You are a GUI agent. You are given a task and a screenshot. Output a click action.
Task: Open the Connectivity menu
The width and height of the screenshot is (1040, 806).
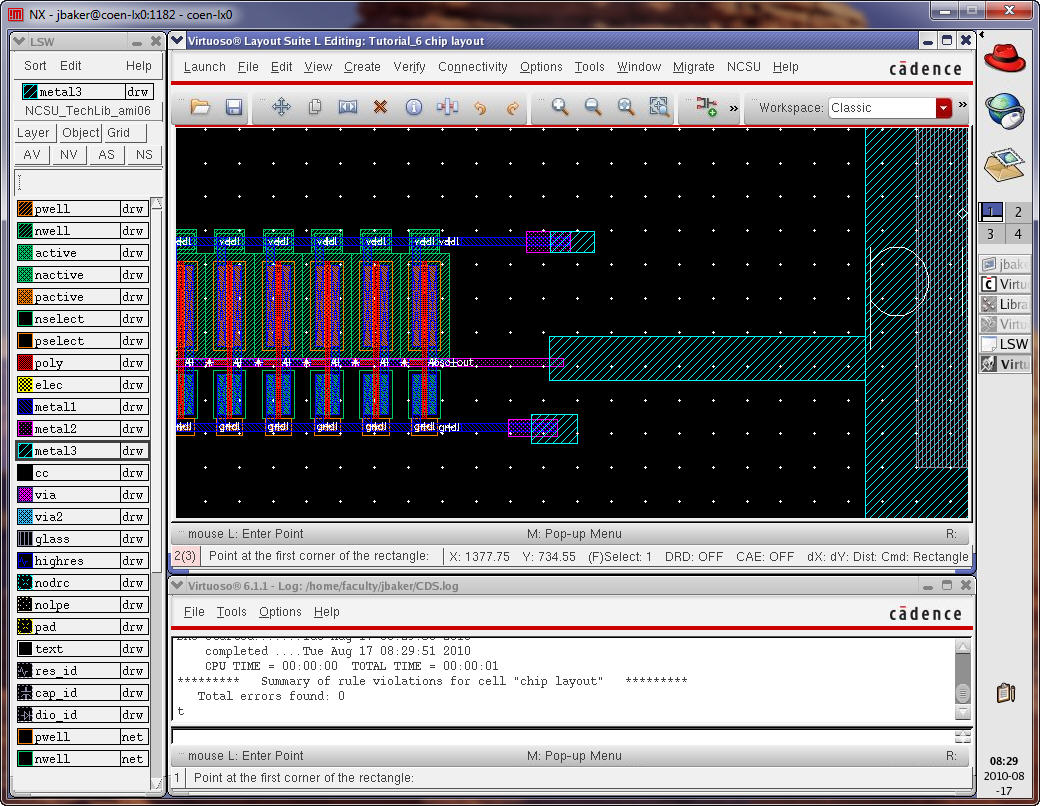(x=472, y=67)
